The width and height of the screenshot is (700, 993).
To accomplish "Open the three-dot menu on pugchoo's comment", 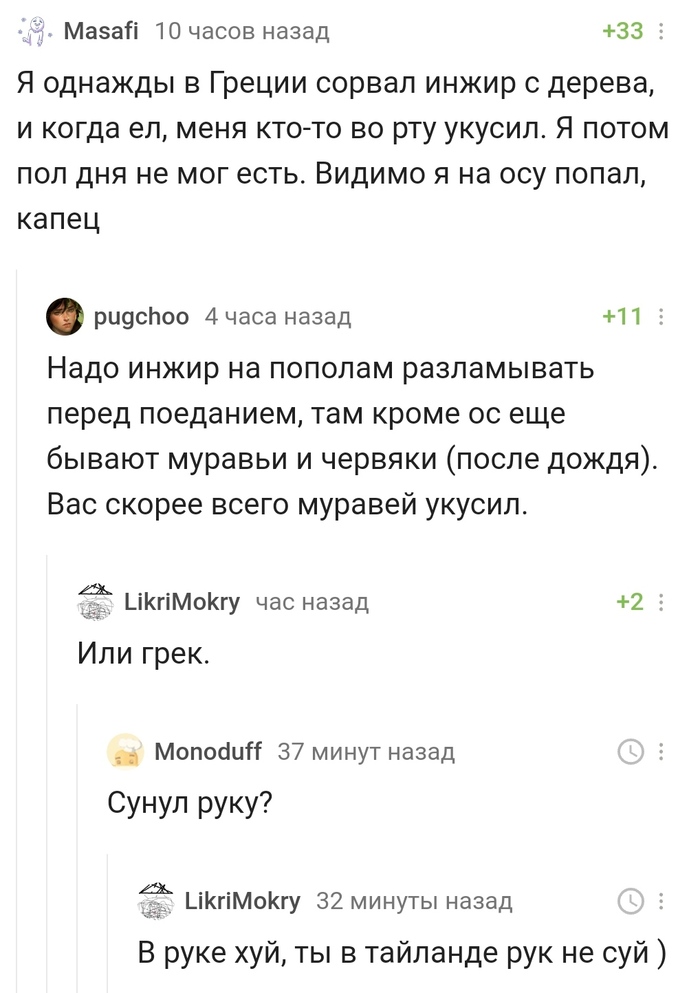I will click(661, 315).
